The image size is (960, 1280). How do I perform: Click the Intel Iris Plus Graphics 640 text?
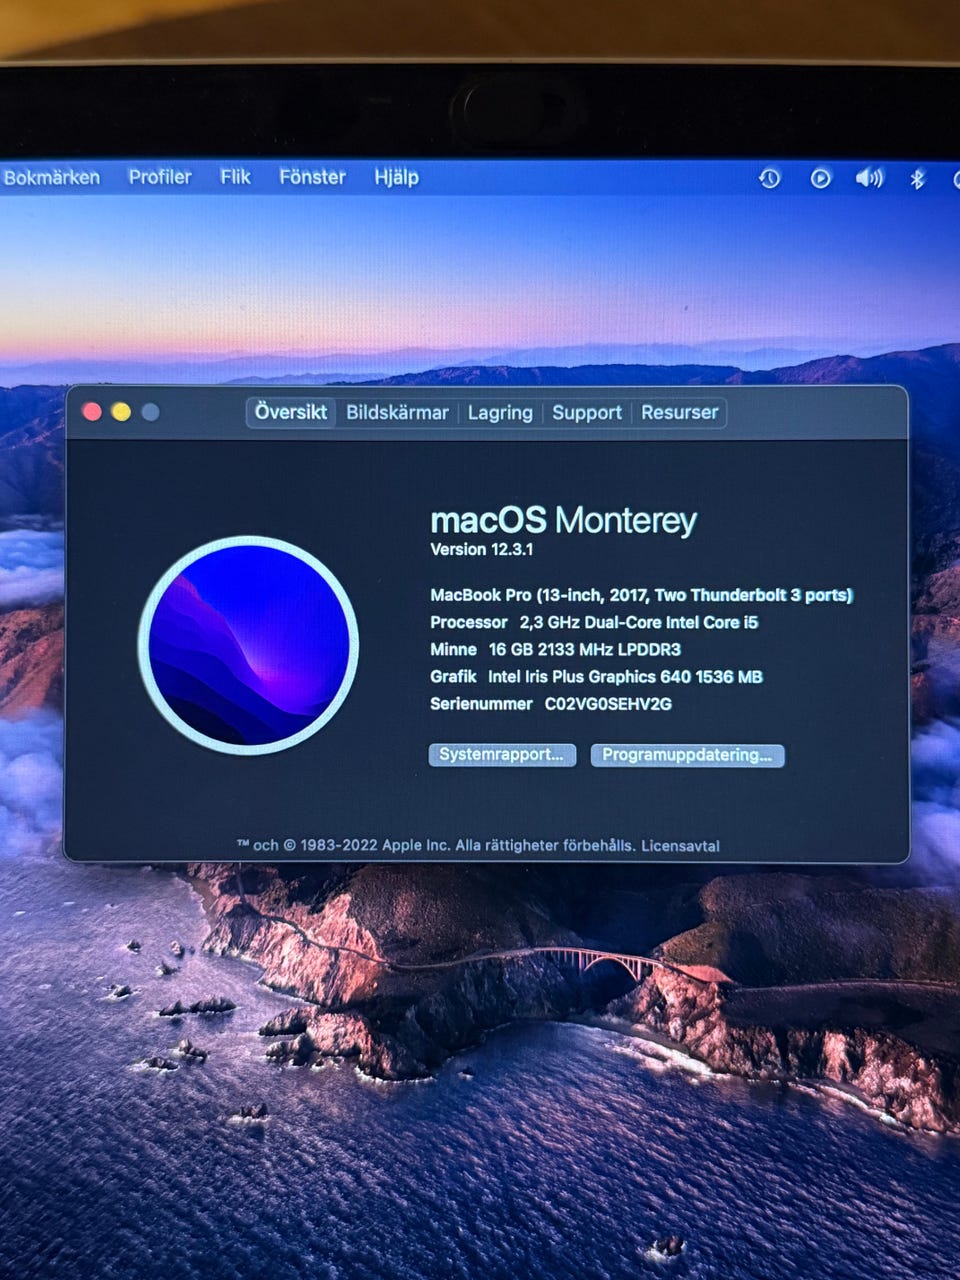[625, 677]
